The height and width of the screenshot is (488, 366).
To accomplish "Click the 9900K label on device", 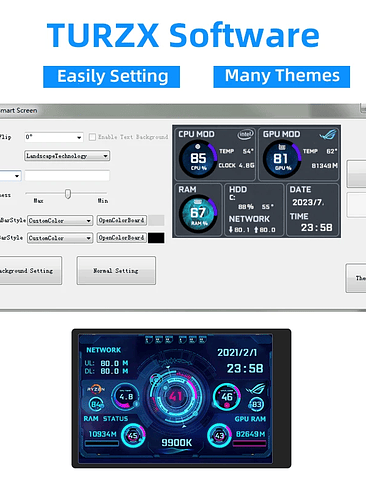I will 177,443.
